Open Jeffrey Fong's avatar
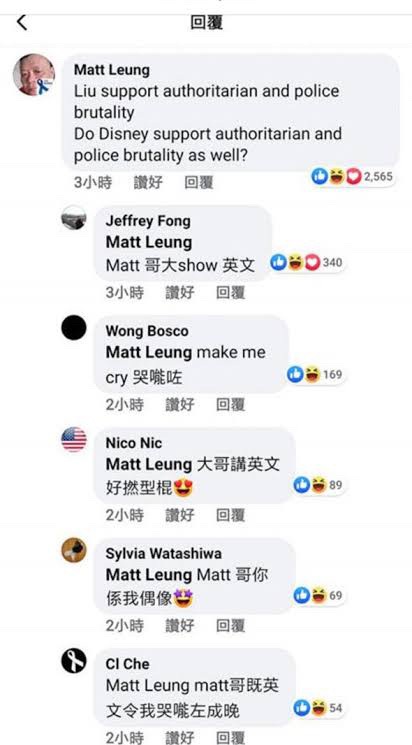Image resolution: width=412 pixels, height=745 pixels. tap(74, 218)
